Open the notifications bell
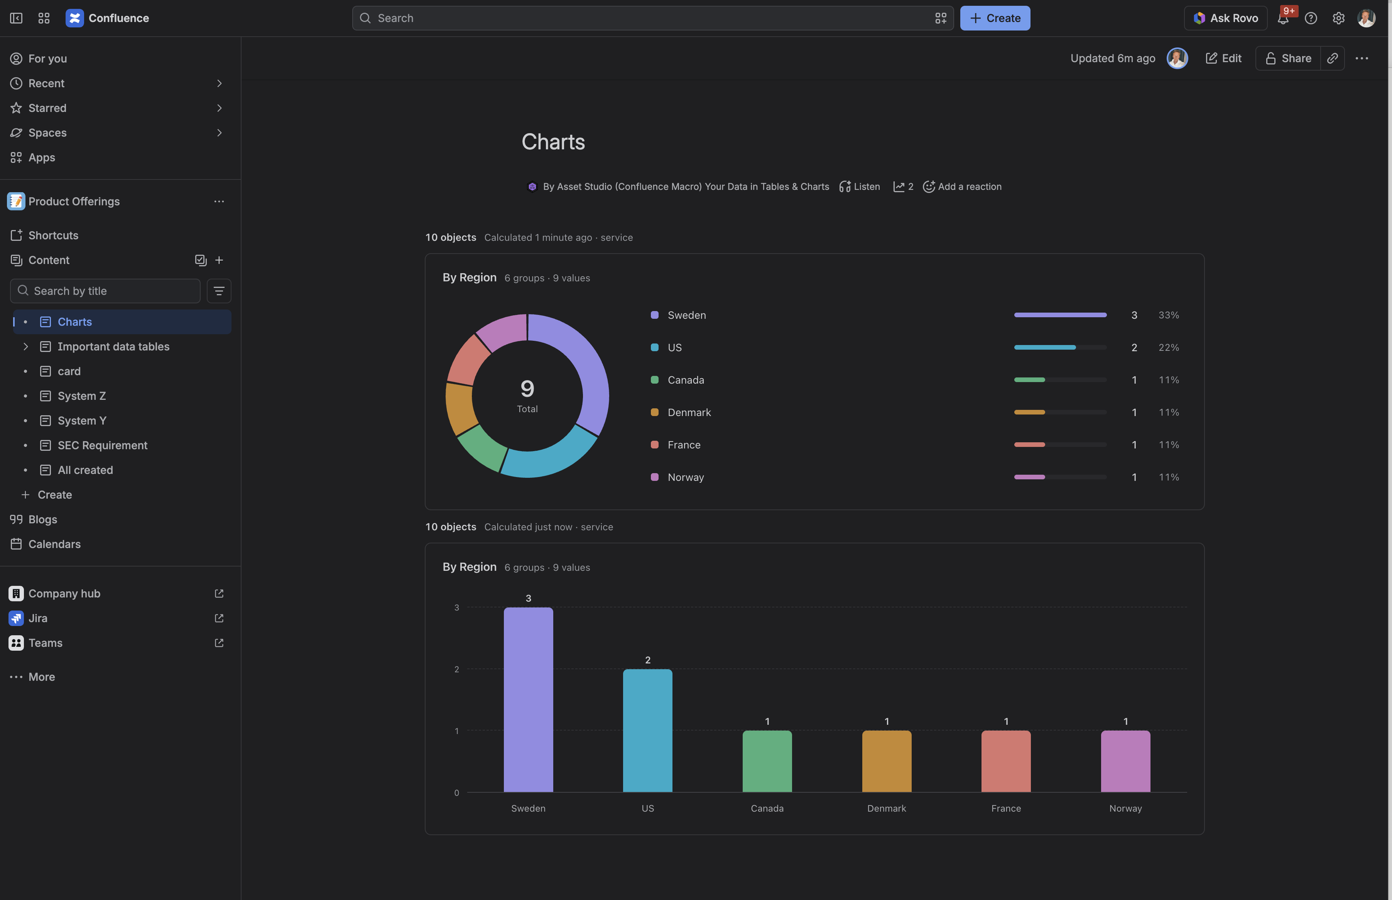 coord(1283,18)
